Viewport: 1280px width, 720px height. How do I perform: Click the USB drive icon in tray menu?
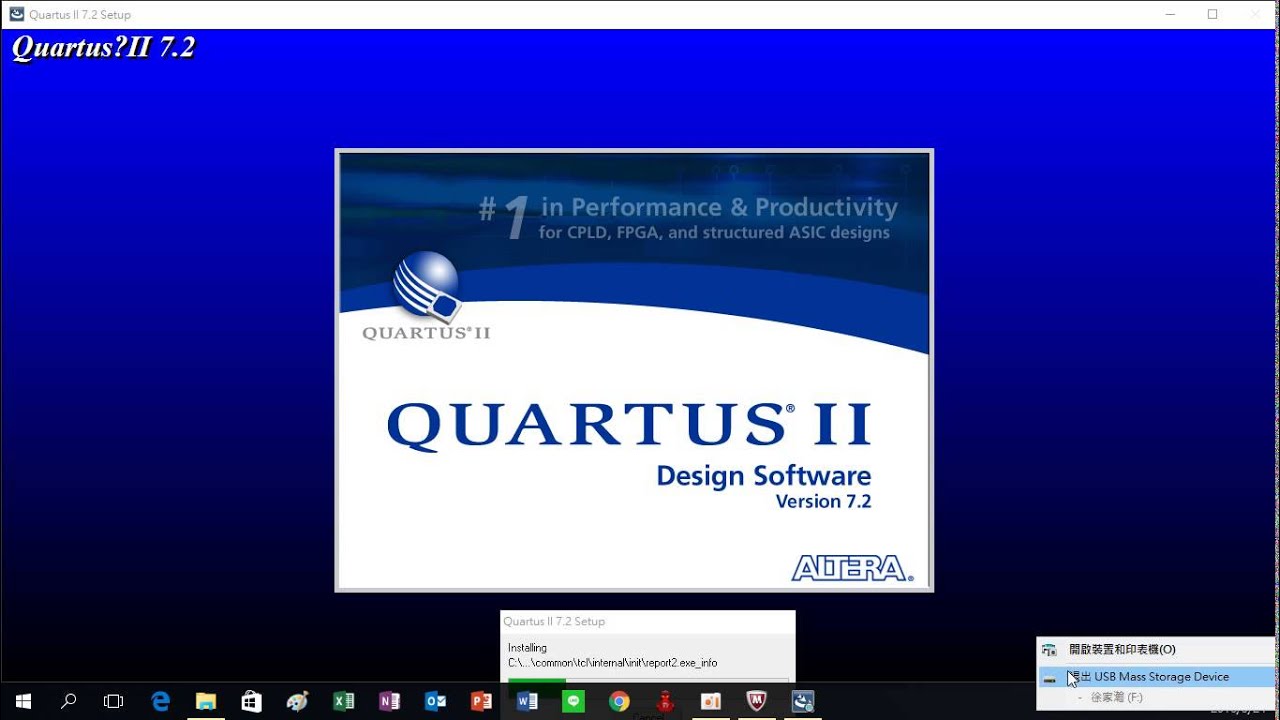[1049, 678]
